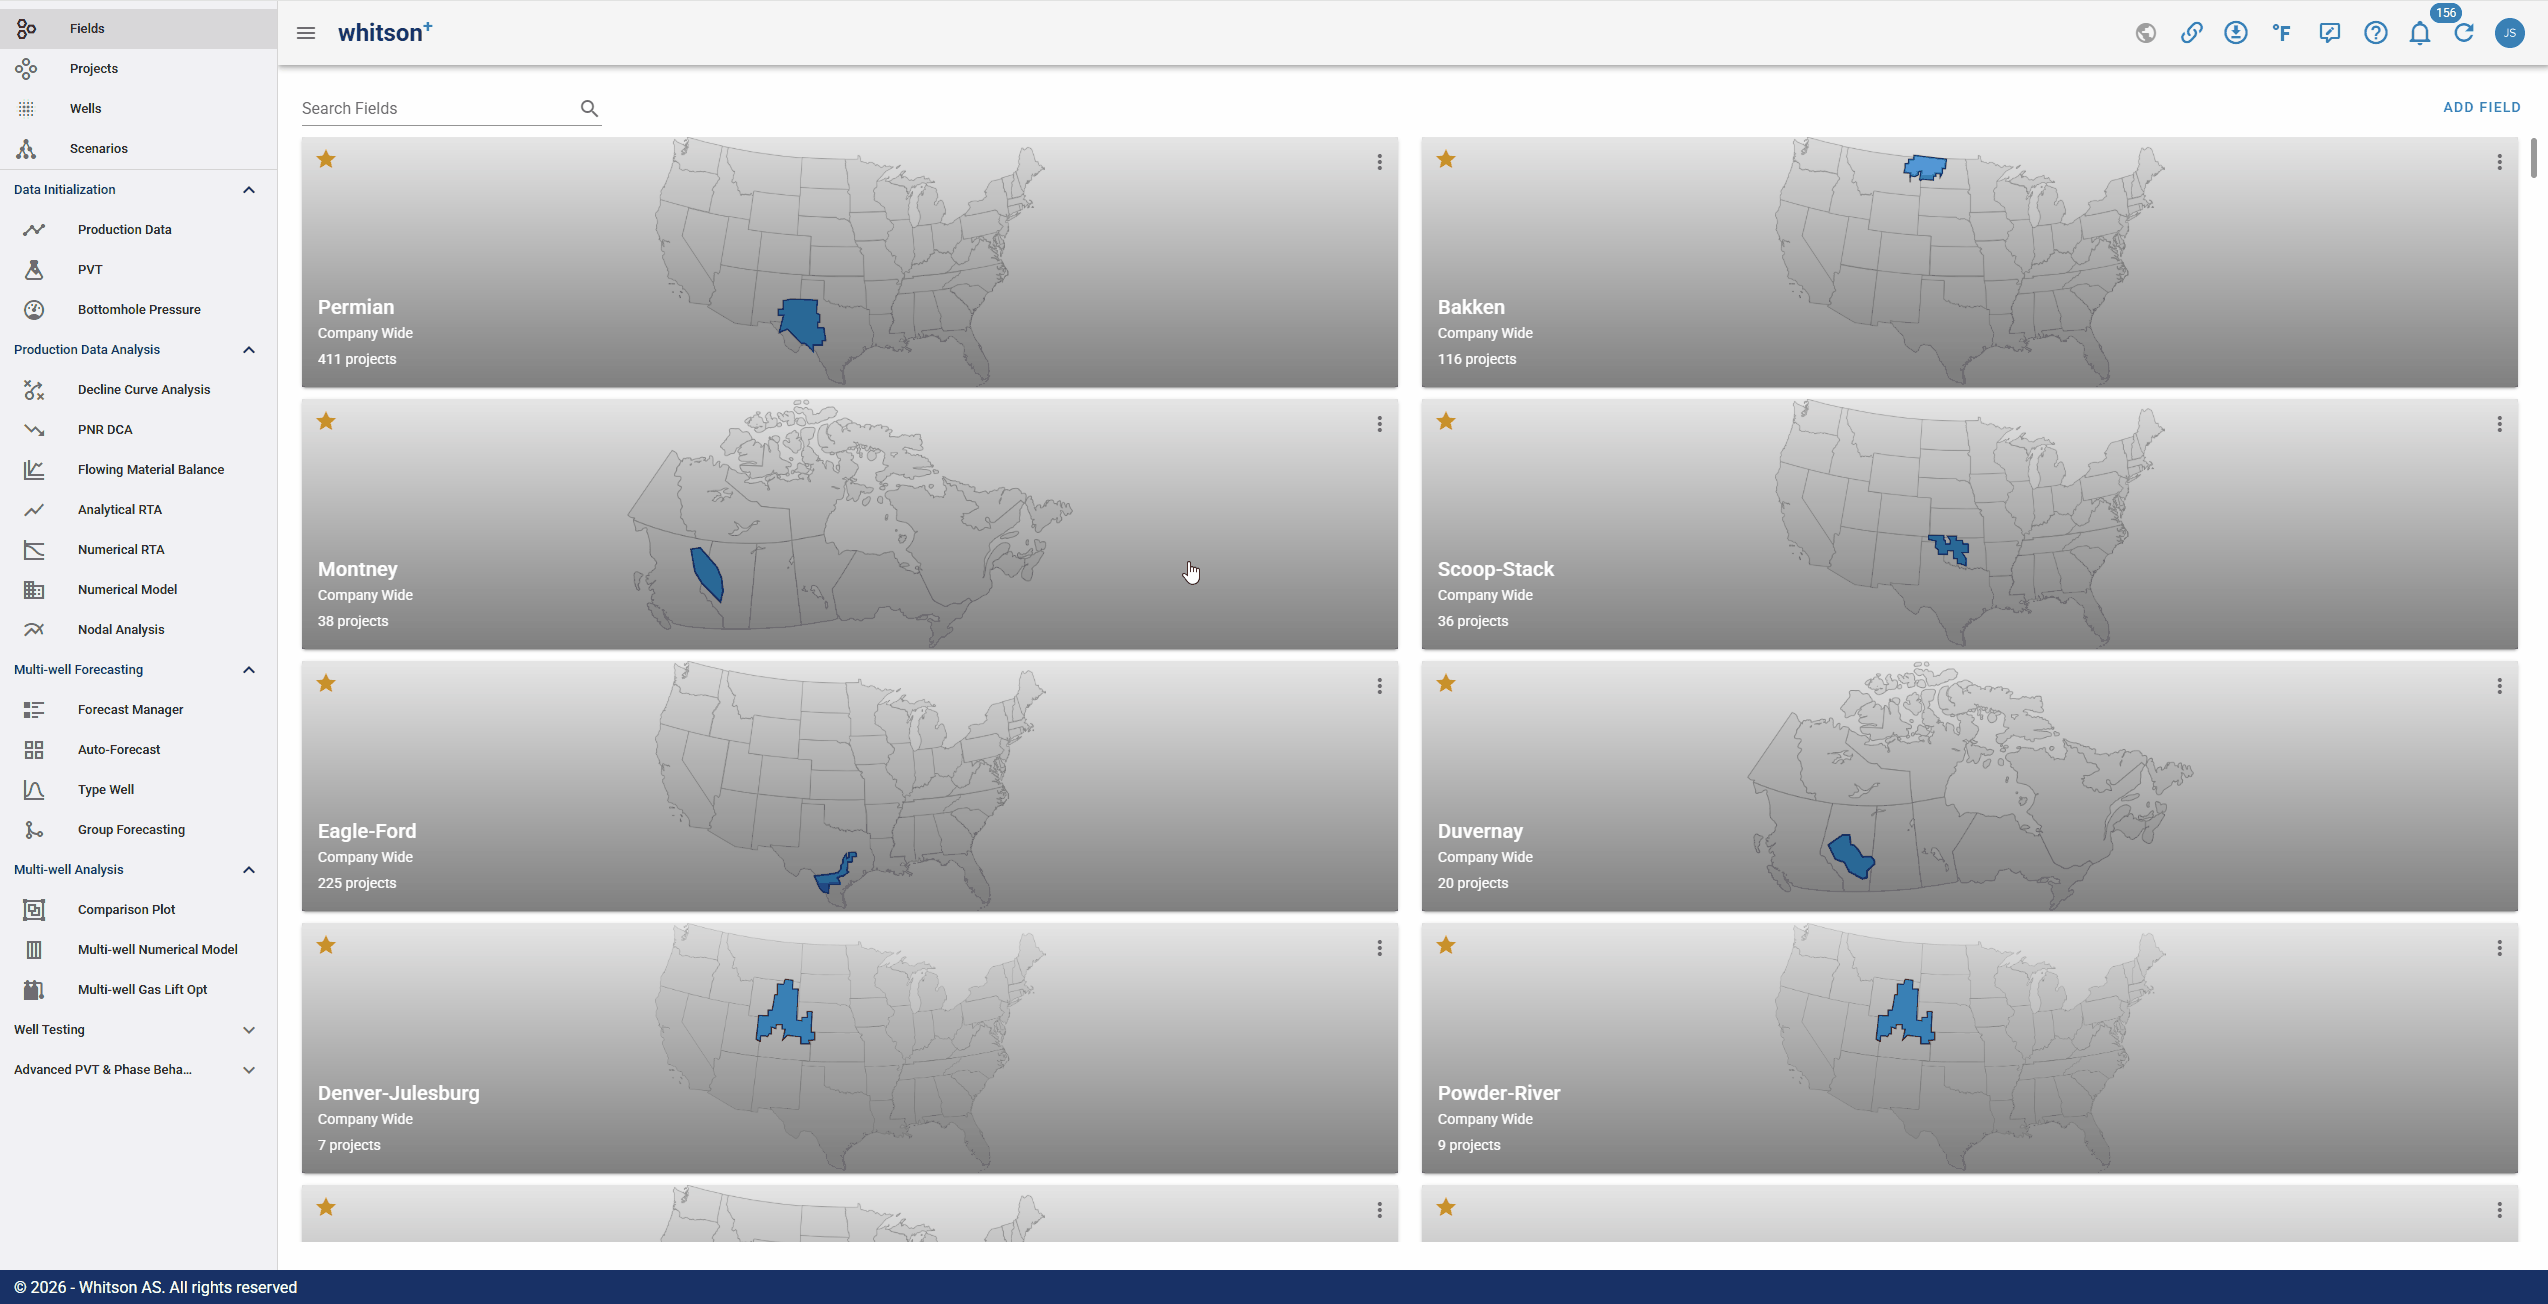
Task: Click the download icon in top toolbar
Action: [2236, 33]
